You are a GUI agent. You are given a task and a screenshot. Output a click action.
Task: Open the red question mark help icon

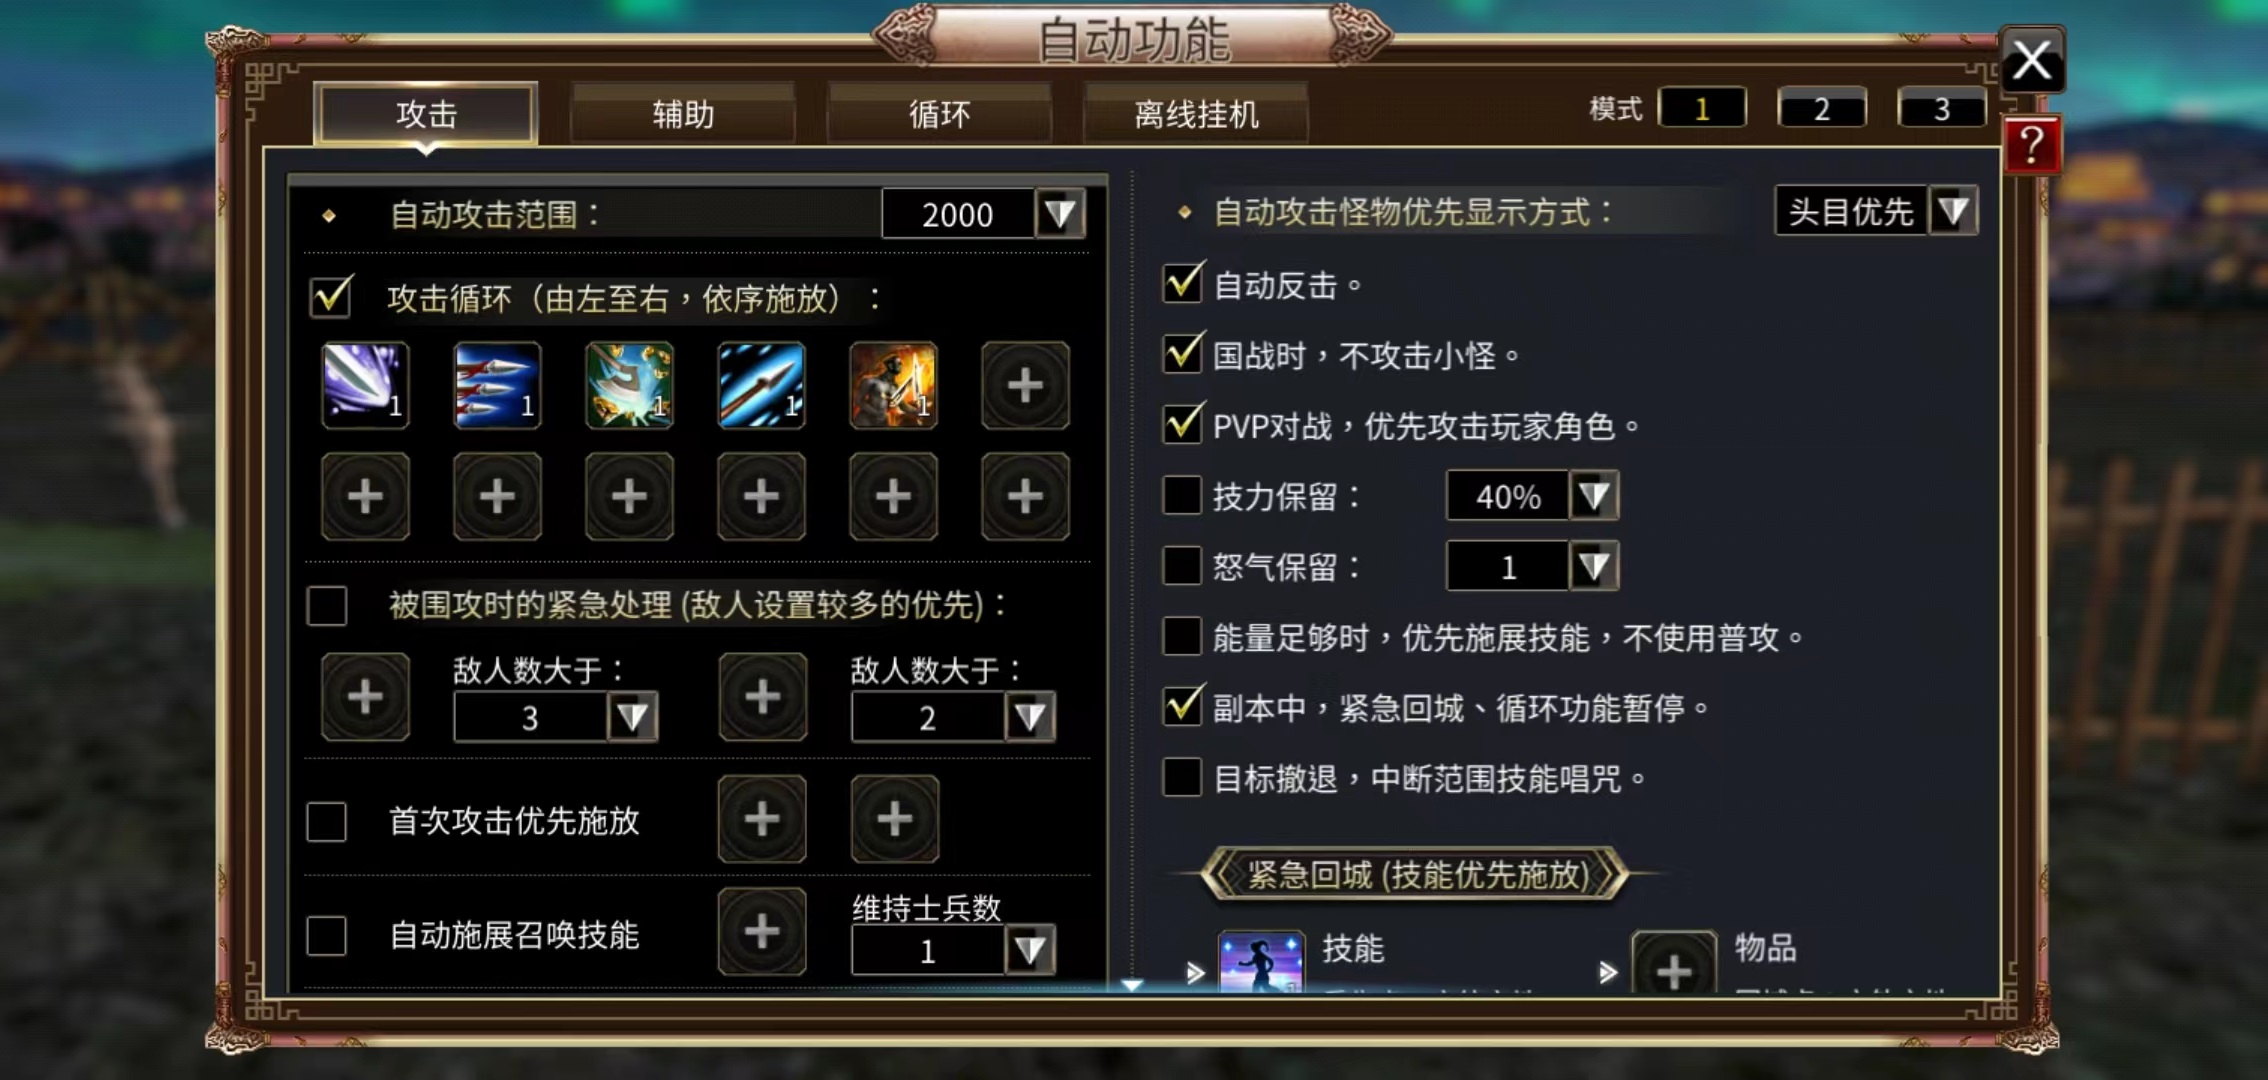[2031, 146]
